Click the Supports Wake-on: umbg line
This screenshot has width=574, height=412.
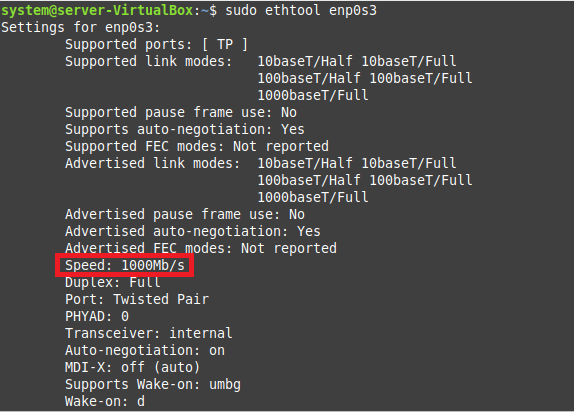point(153,384)
